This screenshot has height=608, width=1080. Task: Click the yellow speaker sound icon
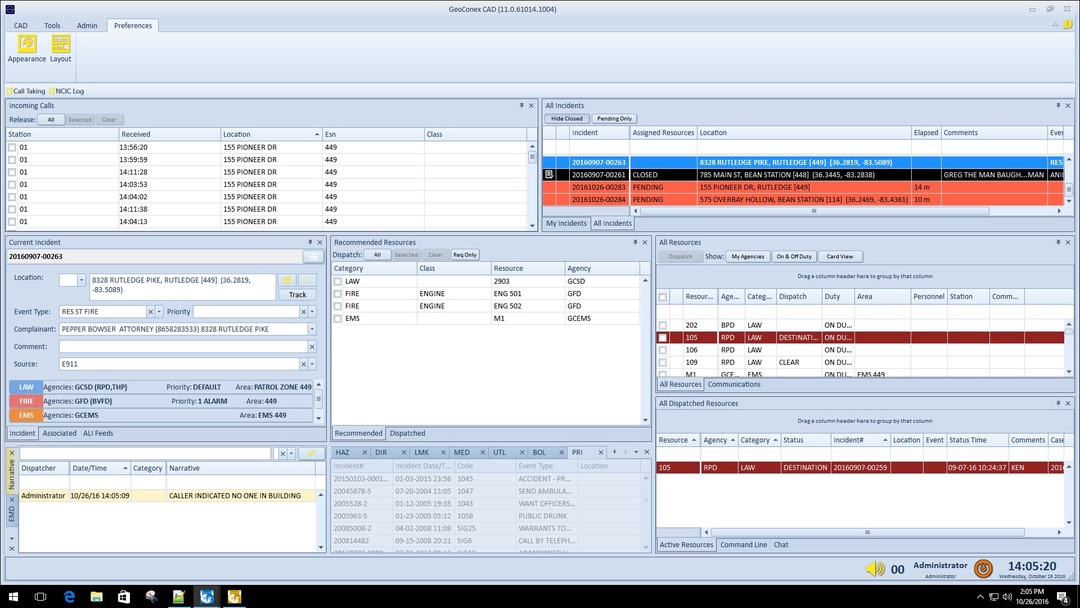[x=875, y=569]
